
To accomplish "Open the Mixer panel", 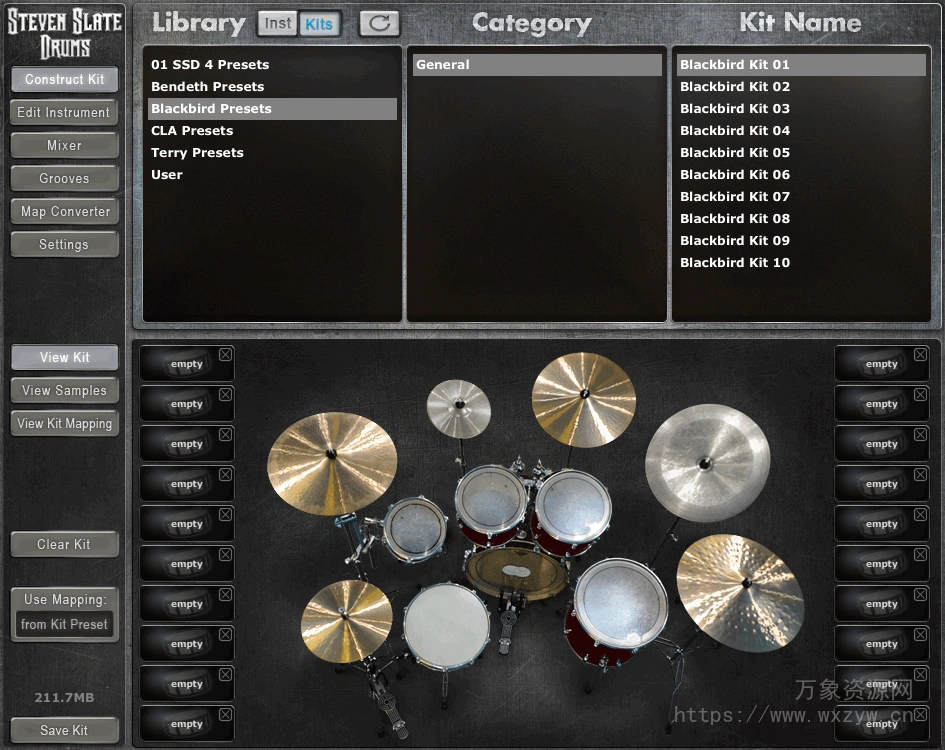I will pyautogui.click(x=64, y=145).
